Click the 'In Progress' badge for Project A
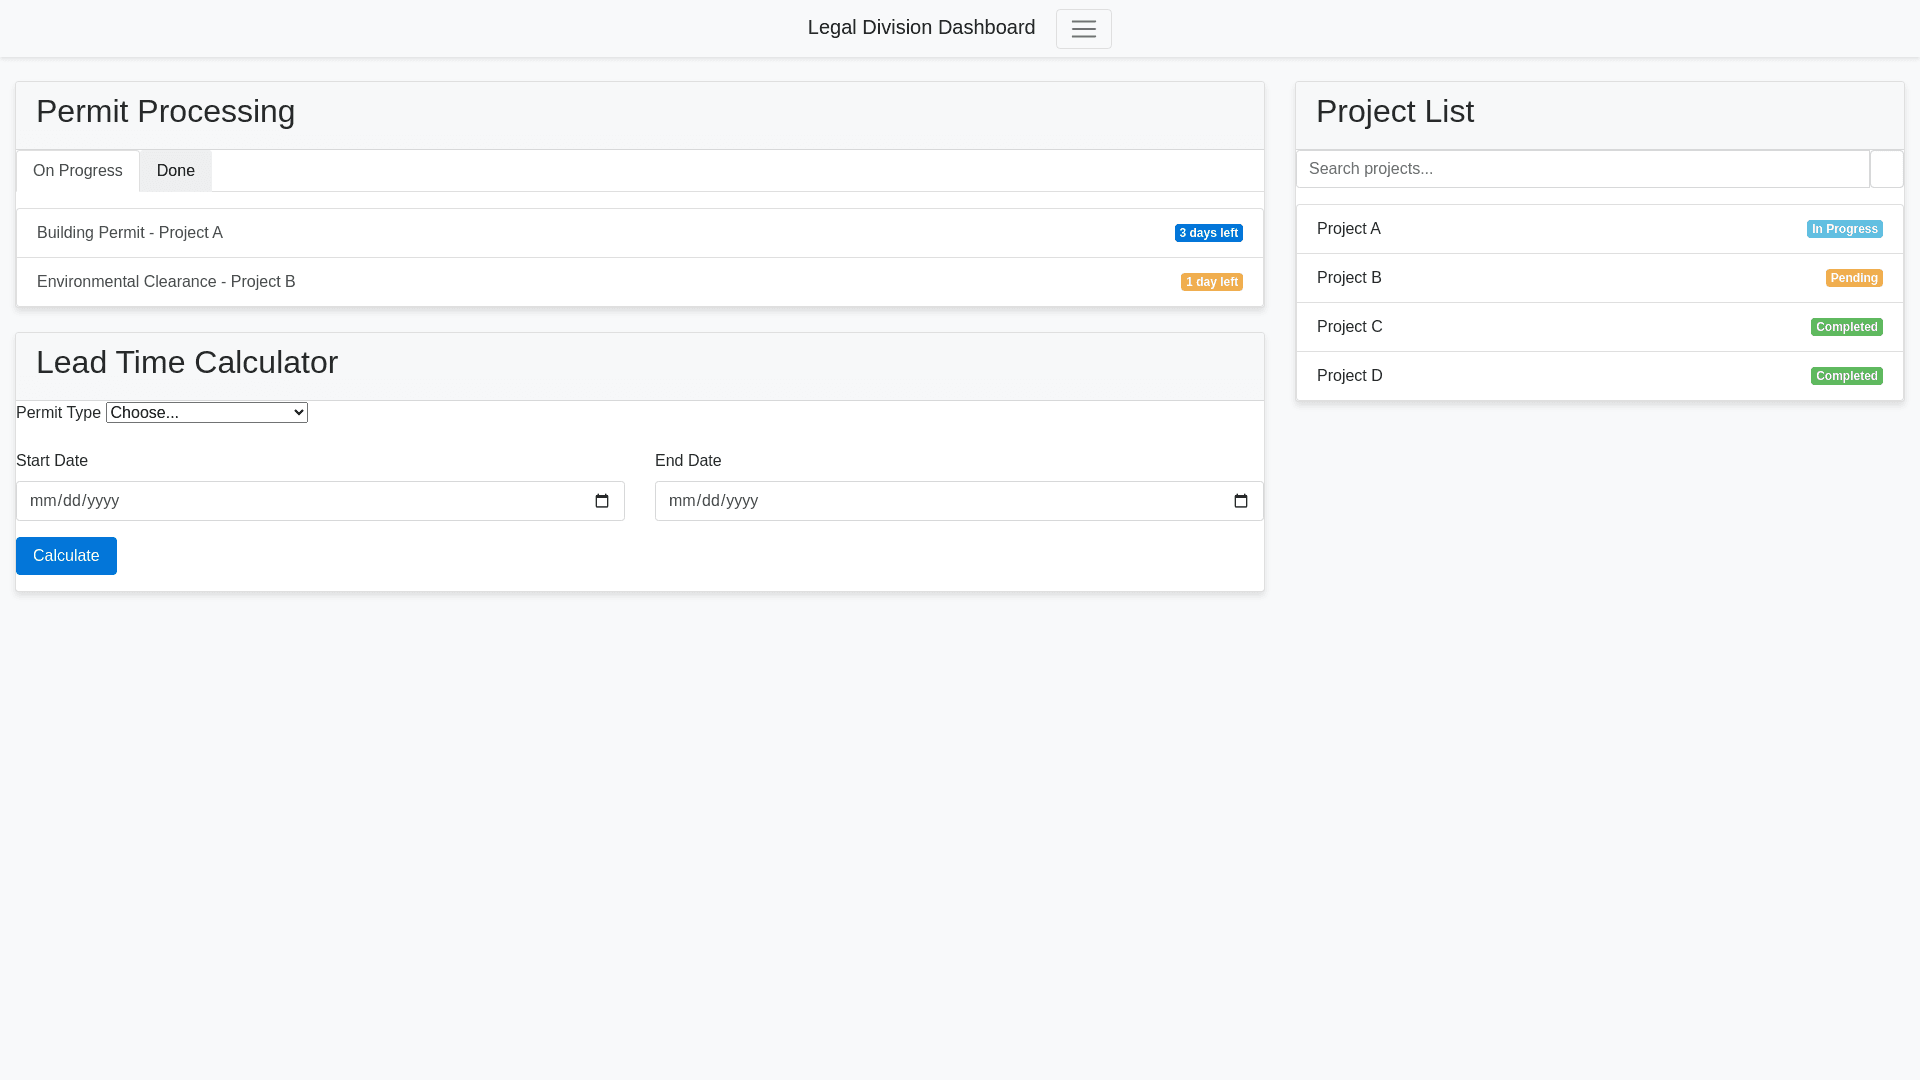The image size is (1920, 1080). pyautogui.click(x=1844, y=229)
